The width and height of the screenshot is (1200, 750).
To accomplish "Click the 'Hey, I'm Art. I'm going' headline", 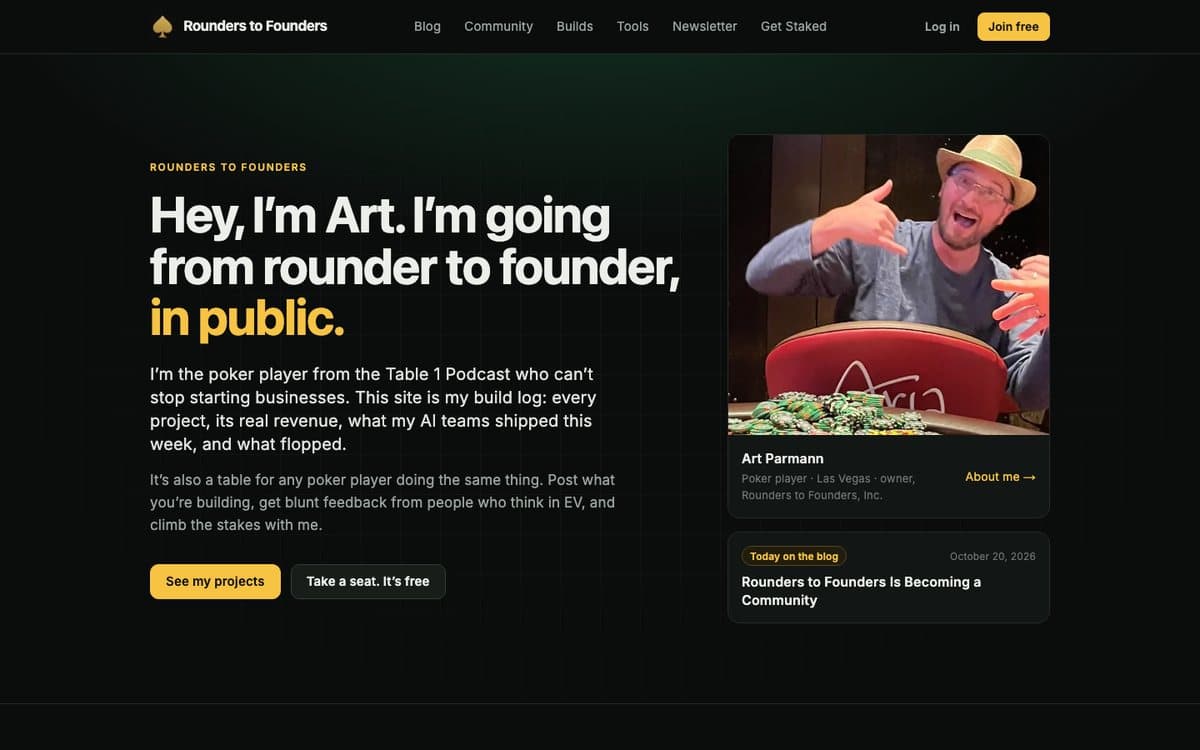I will [380, 216].
